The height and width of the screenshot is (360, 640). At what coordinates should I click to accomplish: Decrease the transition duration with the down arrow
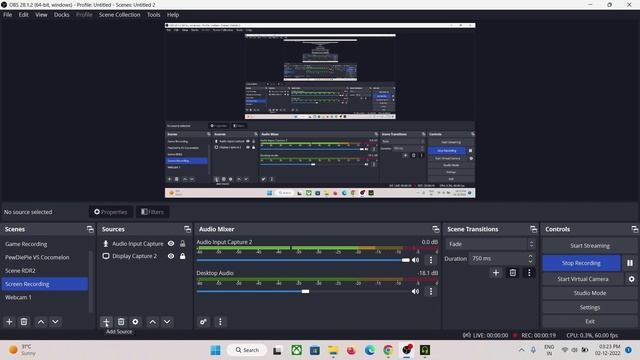click(x=530, y=261)
